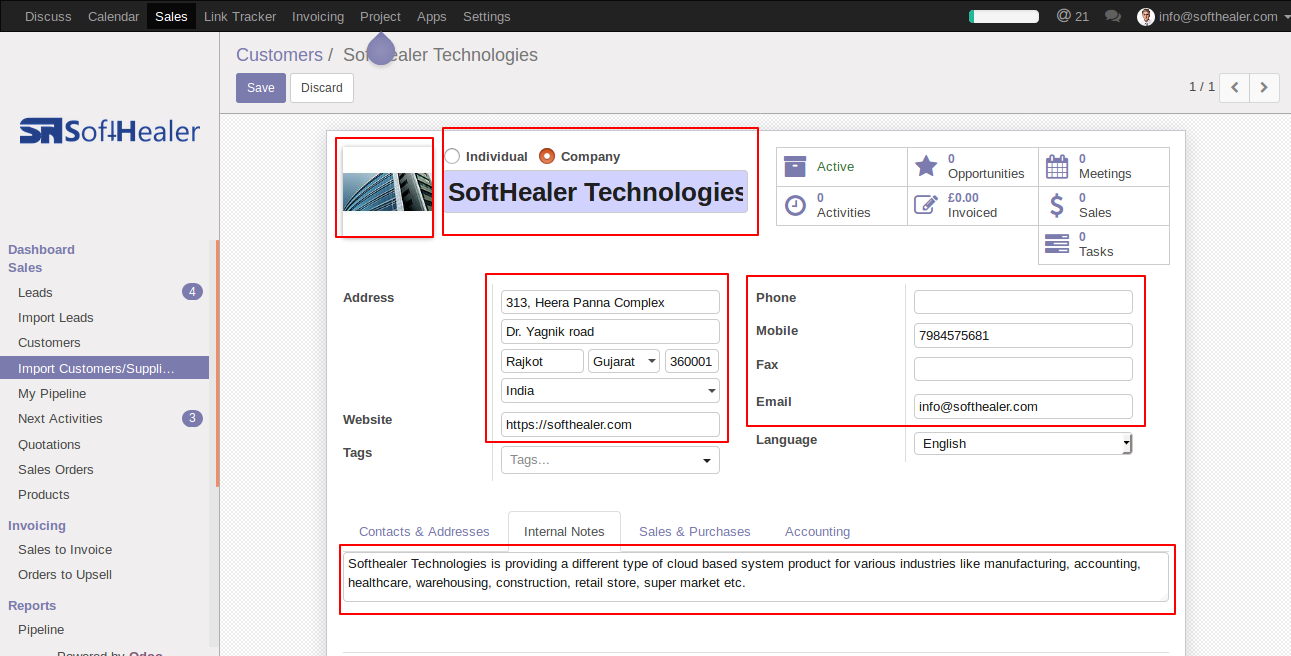Open Import Customers/Suppliers sidebar item

(105, 368)
